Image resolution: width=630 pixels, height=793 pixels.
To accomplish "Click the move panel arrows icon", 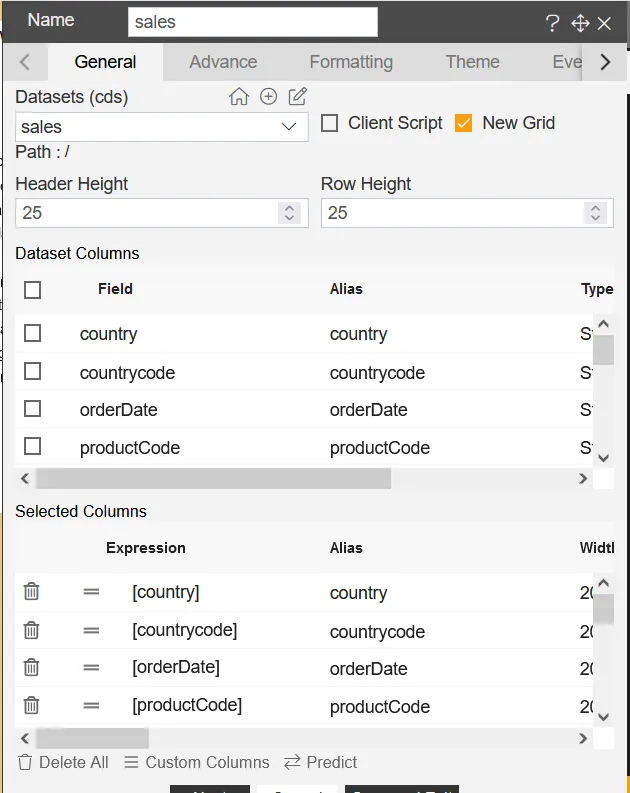I will pos(579,24).
